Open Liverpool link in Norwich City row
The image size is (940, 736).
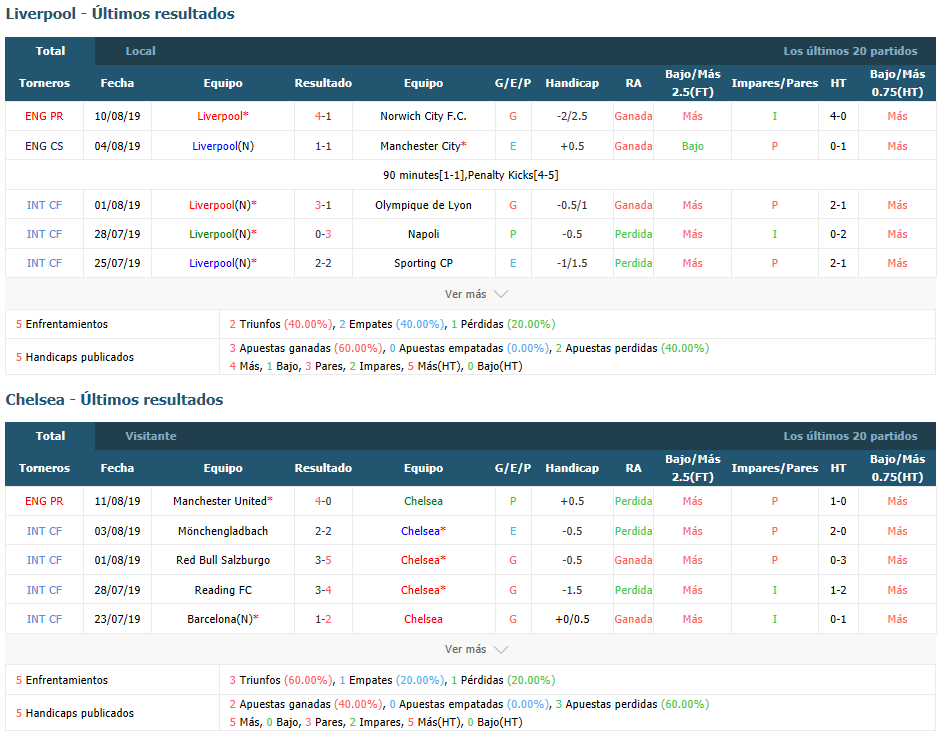point(223,116)
